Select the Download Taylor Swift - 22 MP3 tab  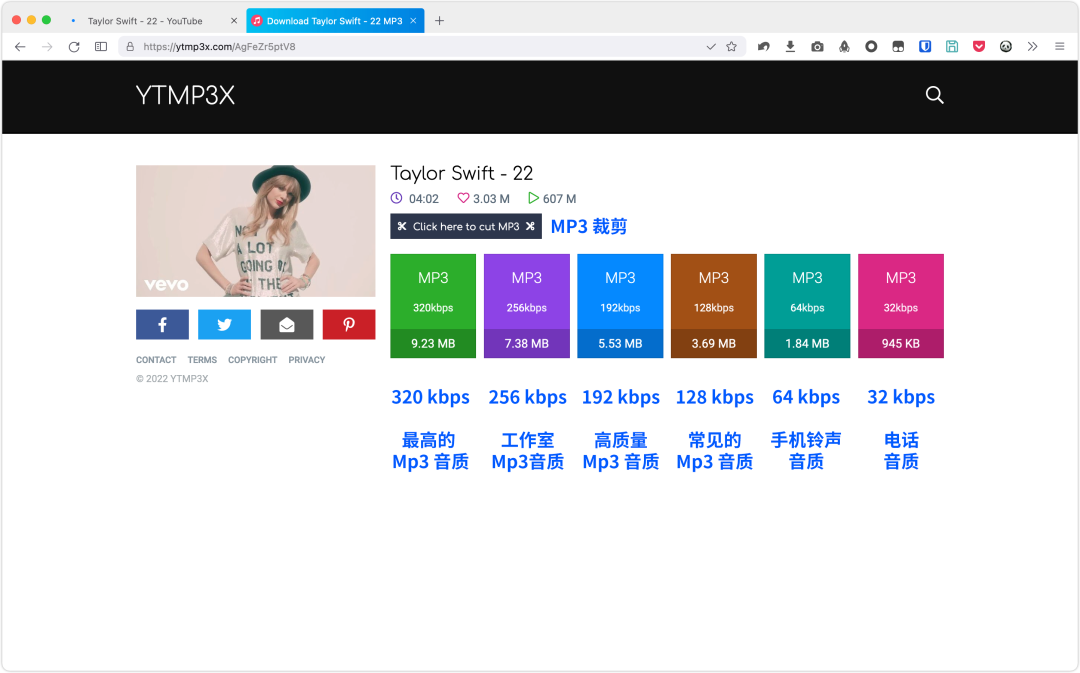pyautogui.click(x=335, y=21)
